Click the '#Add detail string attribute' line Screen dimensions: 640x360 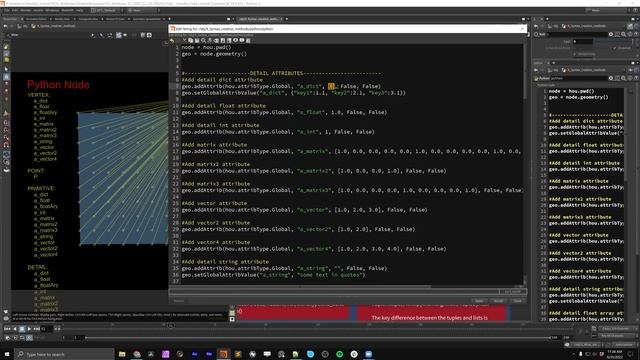[225, 262]
